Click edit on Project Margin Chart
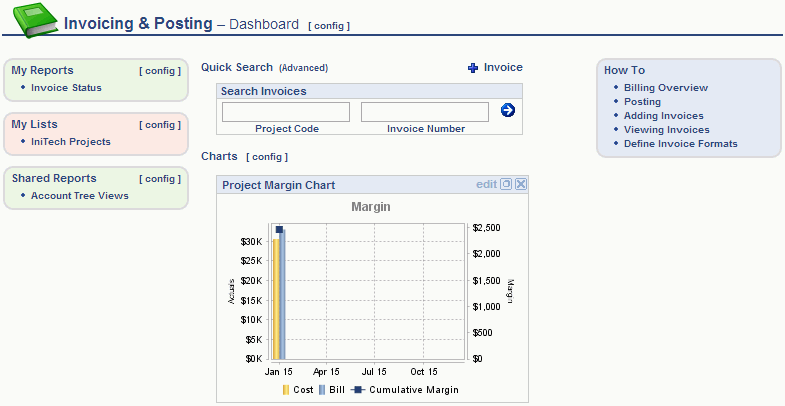This screenshot has width=785, height=406. [x=486, y=184]
